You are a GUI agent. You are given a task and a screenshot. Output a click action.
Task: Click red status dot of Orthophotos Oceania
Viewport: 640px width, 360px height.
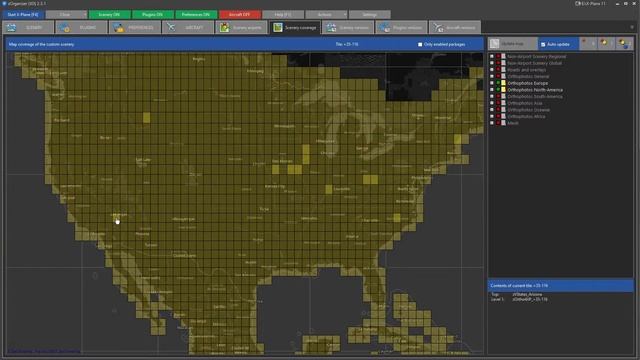(x=498, y=109)
